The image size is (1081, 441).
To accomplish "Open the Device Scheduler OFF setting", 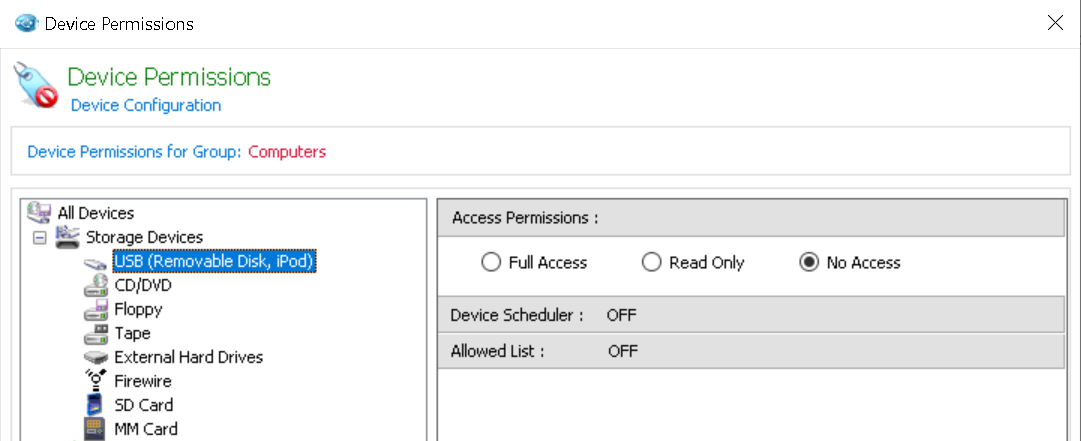I will (621, 316).
